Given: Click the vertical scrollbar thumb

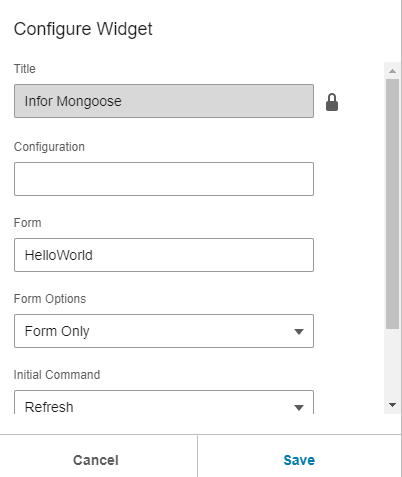Looking at the screenshot, I should coord(392,204).
